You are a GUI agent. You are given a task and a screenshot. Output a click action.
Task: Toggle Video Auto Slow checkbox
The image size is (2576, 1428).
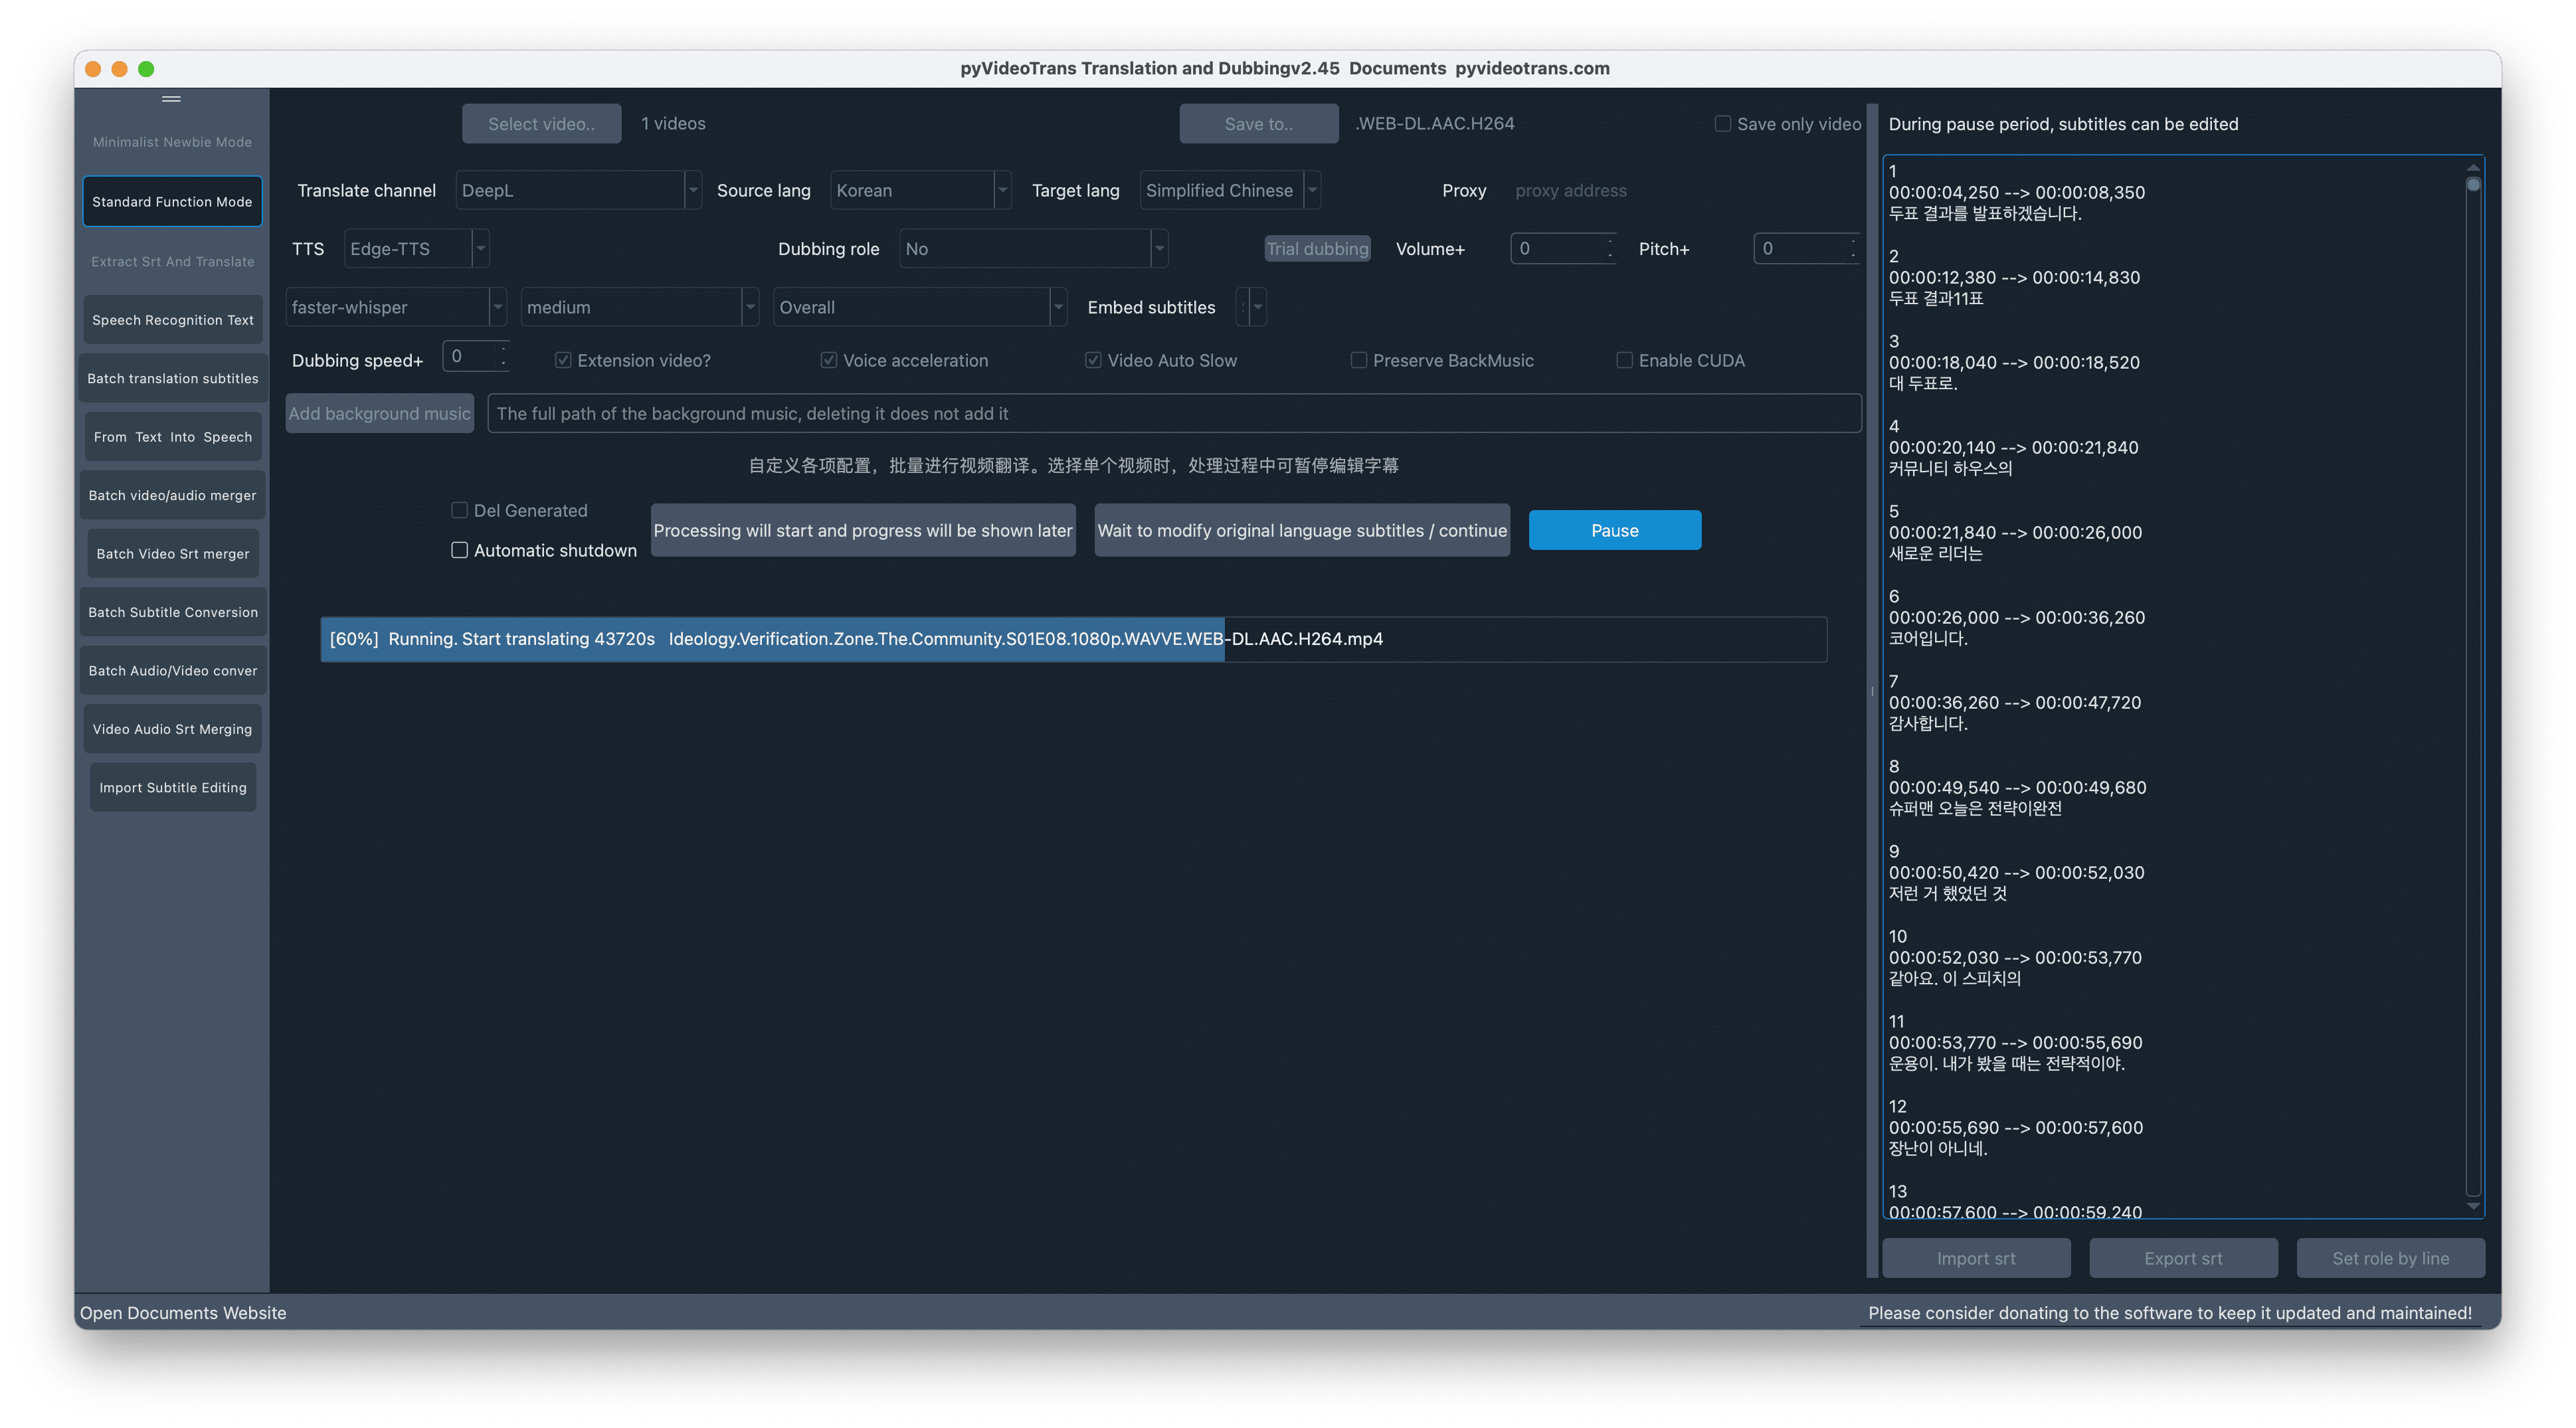coord(1093,360)
